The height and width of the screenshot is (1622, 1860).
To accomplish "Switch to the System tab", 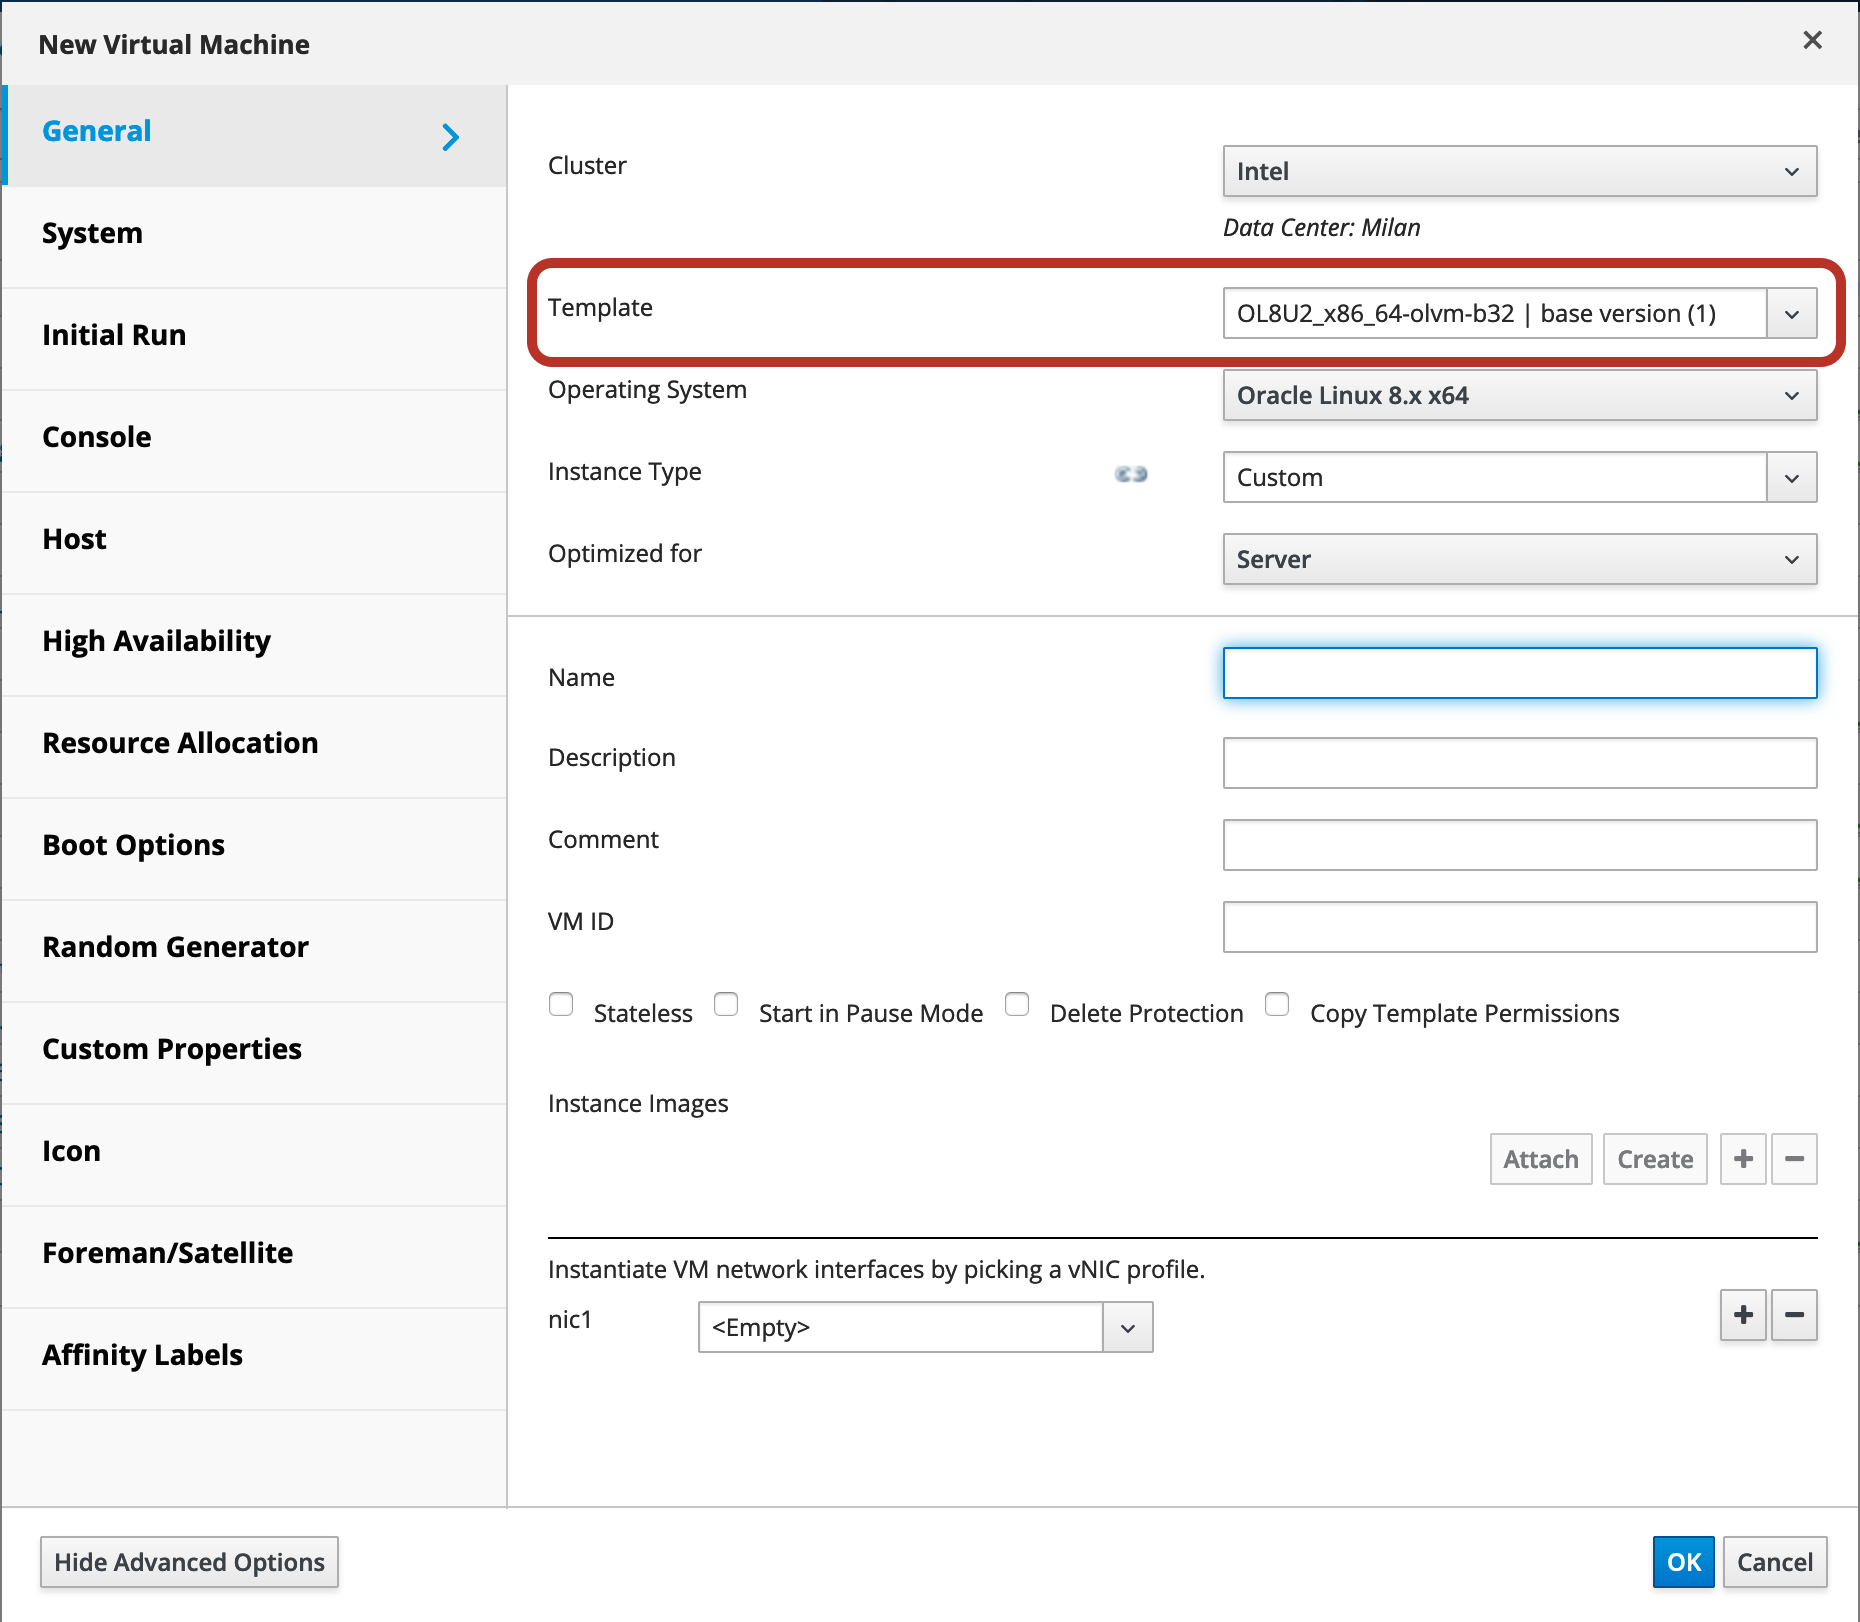I will click(92, 234).
